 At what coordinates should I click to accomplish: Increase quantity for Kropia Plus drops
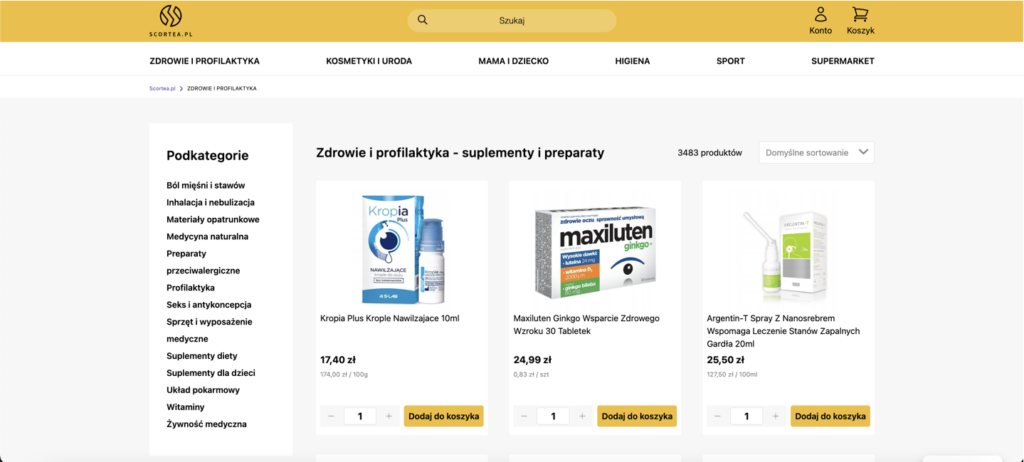coord(389,416)
